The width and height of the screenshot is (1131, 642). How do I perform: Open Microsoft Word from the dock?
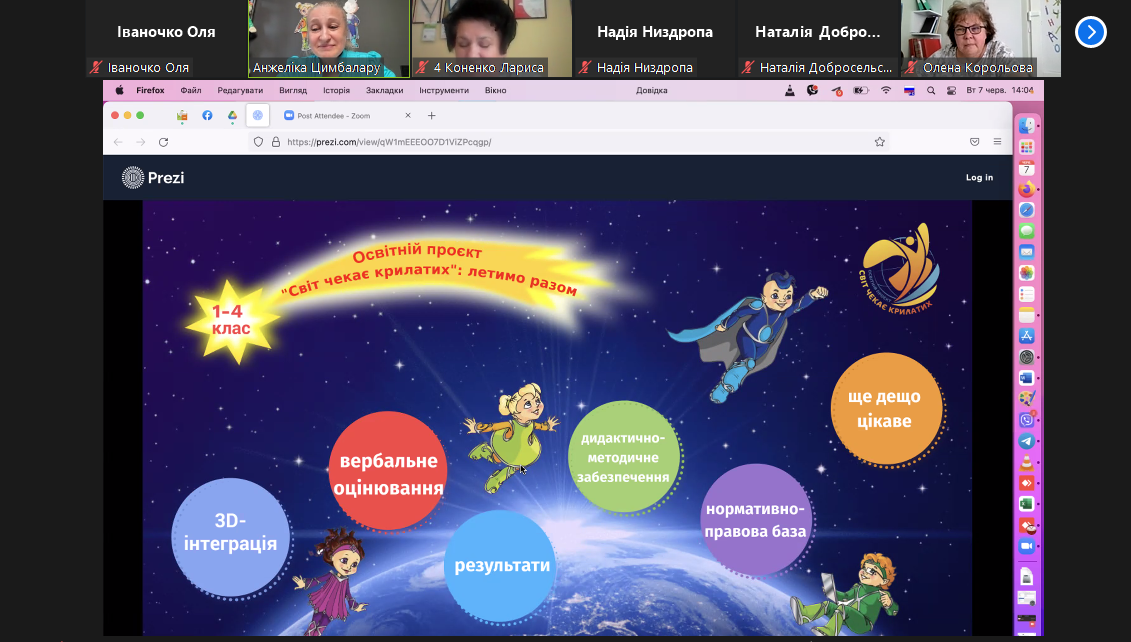pyautogui.click(x=1026, y=377)
